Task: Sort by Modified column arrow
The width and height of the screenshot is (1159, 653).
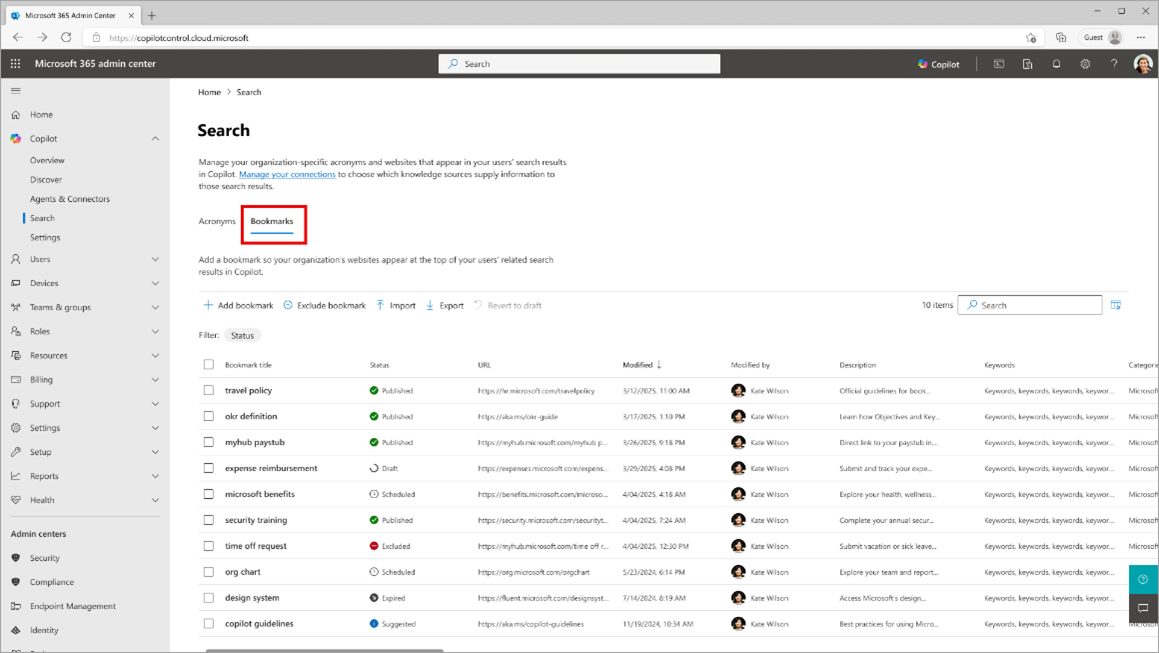Action: tap(659, 365)
